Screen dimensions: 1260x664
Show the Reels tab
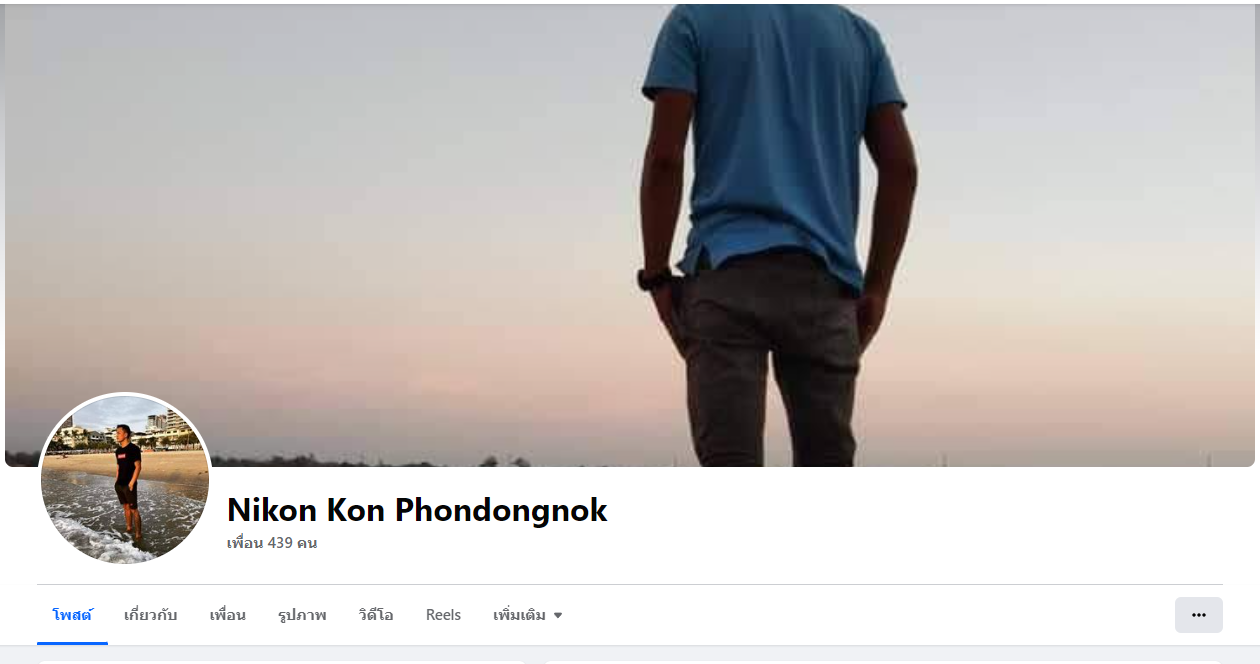click(x=443, y=615)
